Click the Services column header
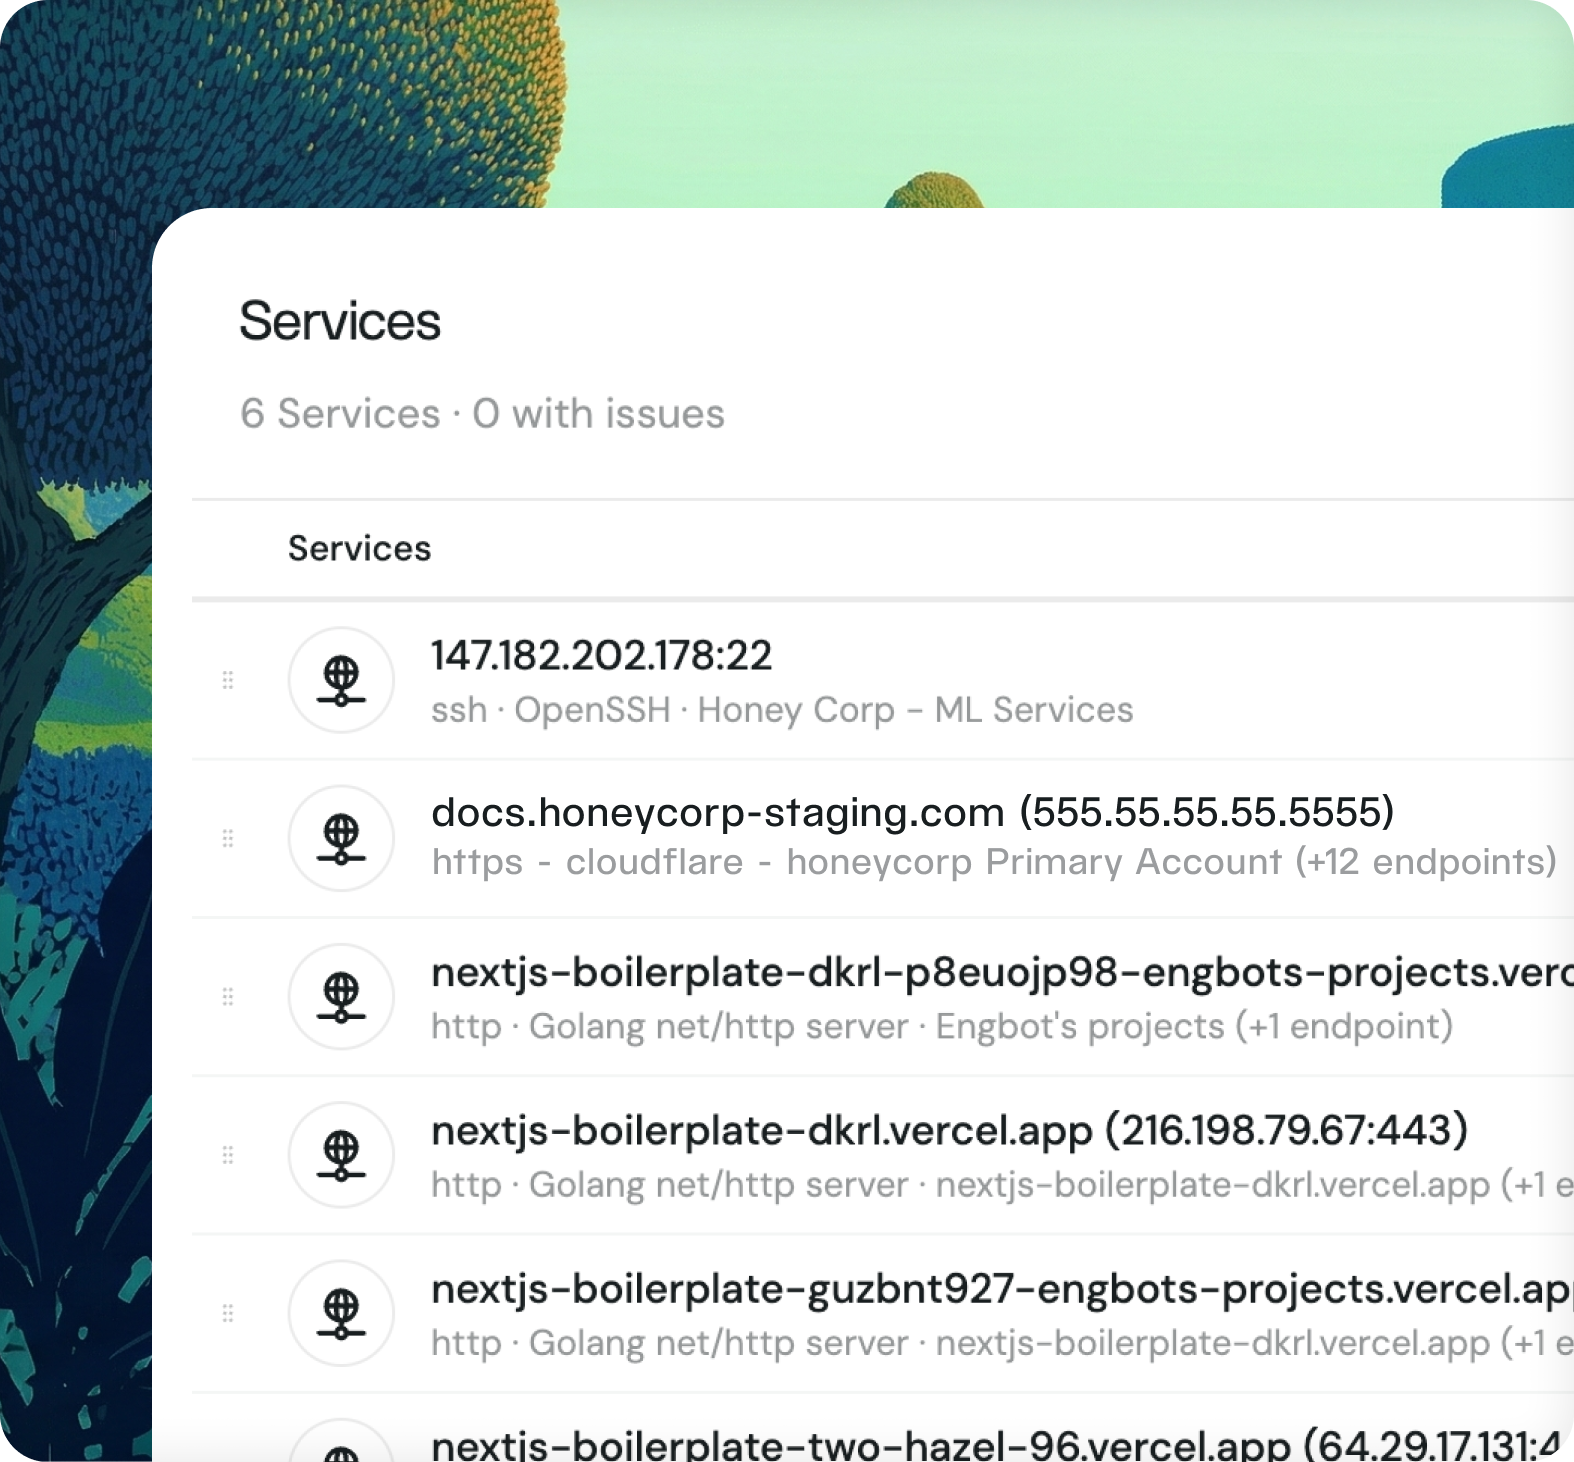 [x=359, y=548]
